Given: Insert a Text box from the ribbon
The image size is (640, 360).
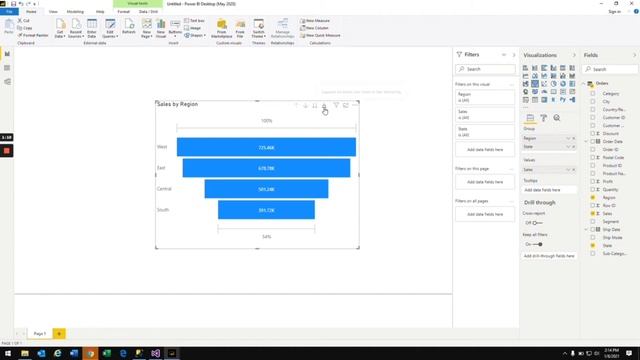Looking at the screenshot, I should pos(194,20).
